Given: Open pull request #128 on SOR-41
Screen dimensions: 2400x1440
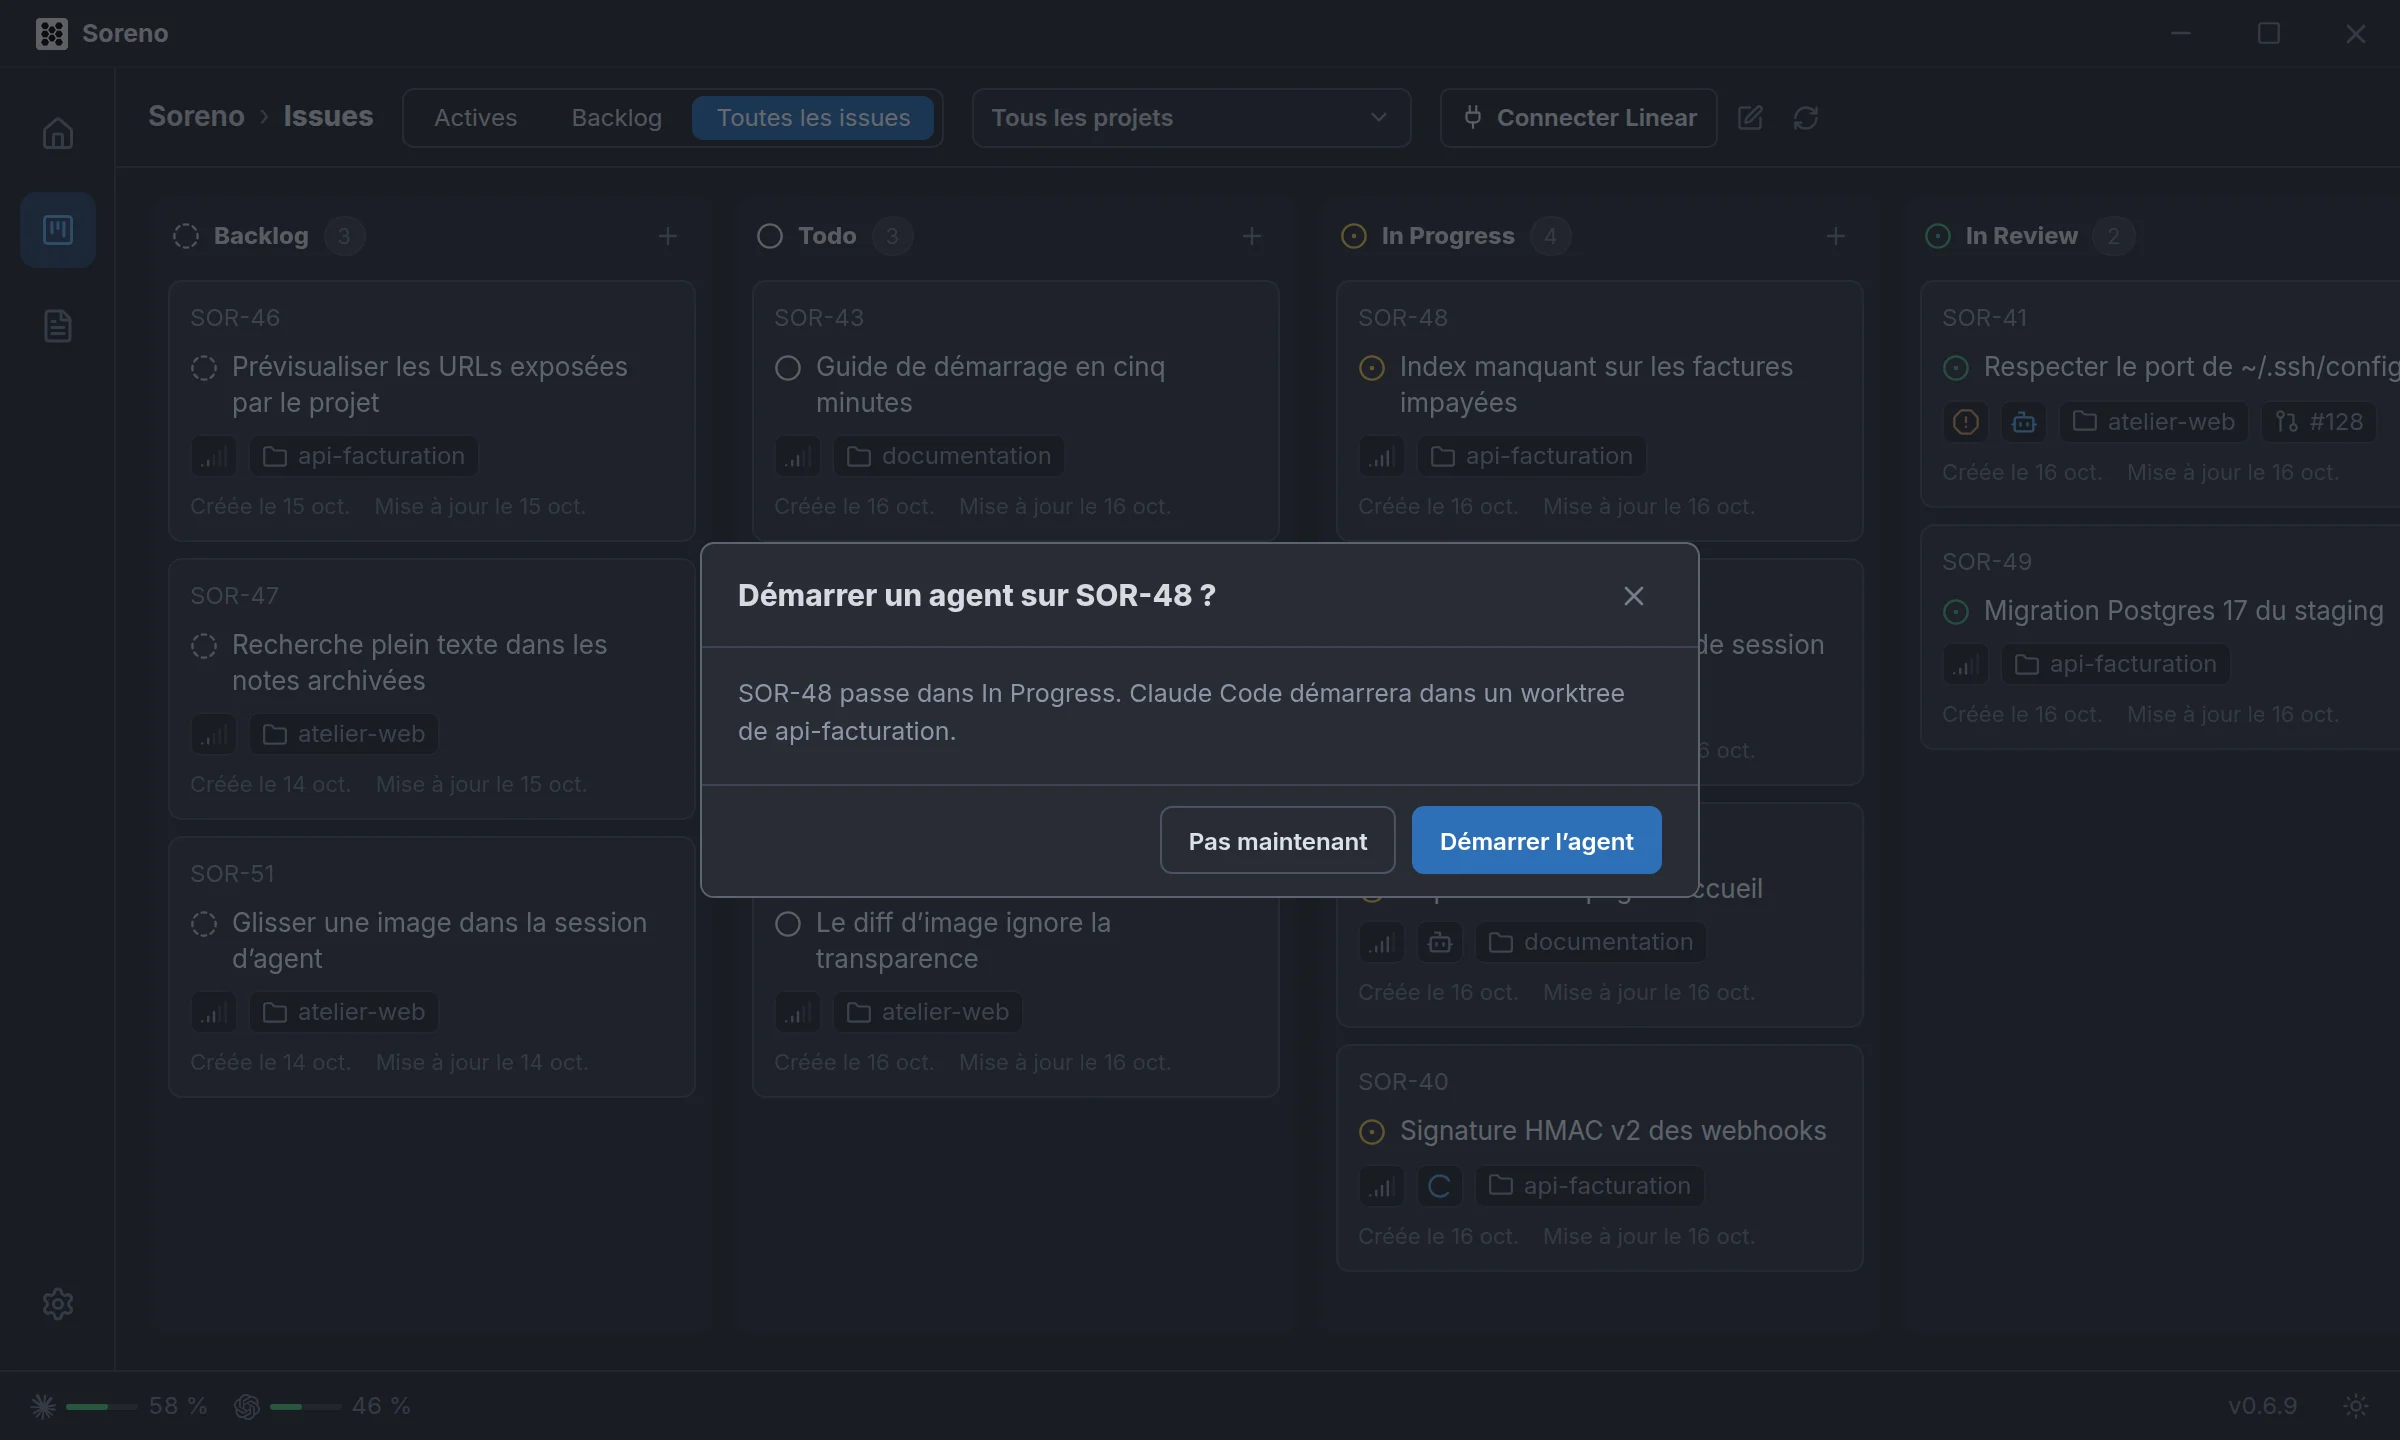Looking at the screenshot, I should point(2319,422).
